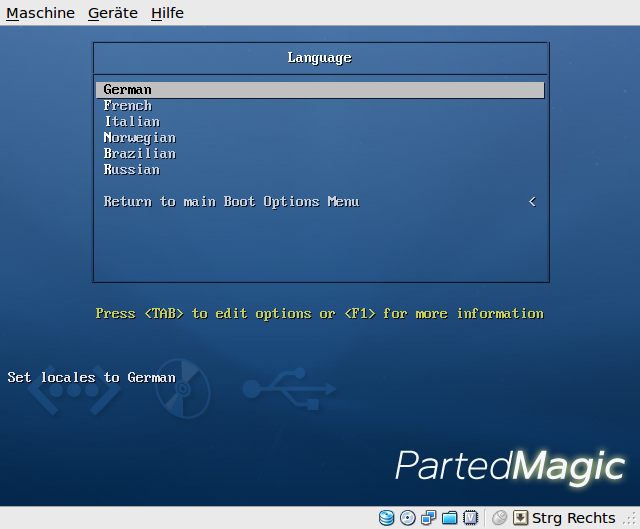
Task: Click the arrow beside Return to main menu
Action: pos(532,202)
